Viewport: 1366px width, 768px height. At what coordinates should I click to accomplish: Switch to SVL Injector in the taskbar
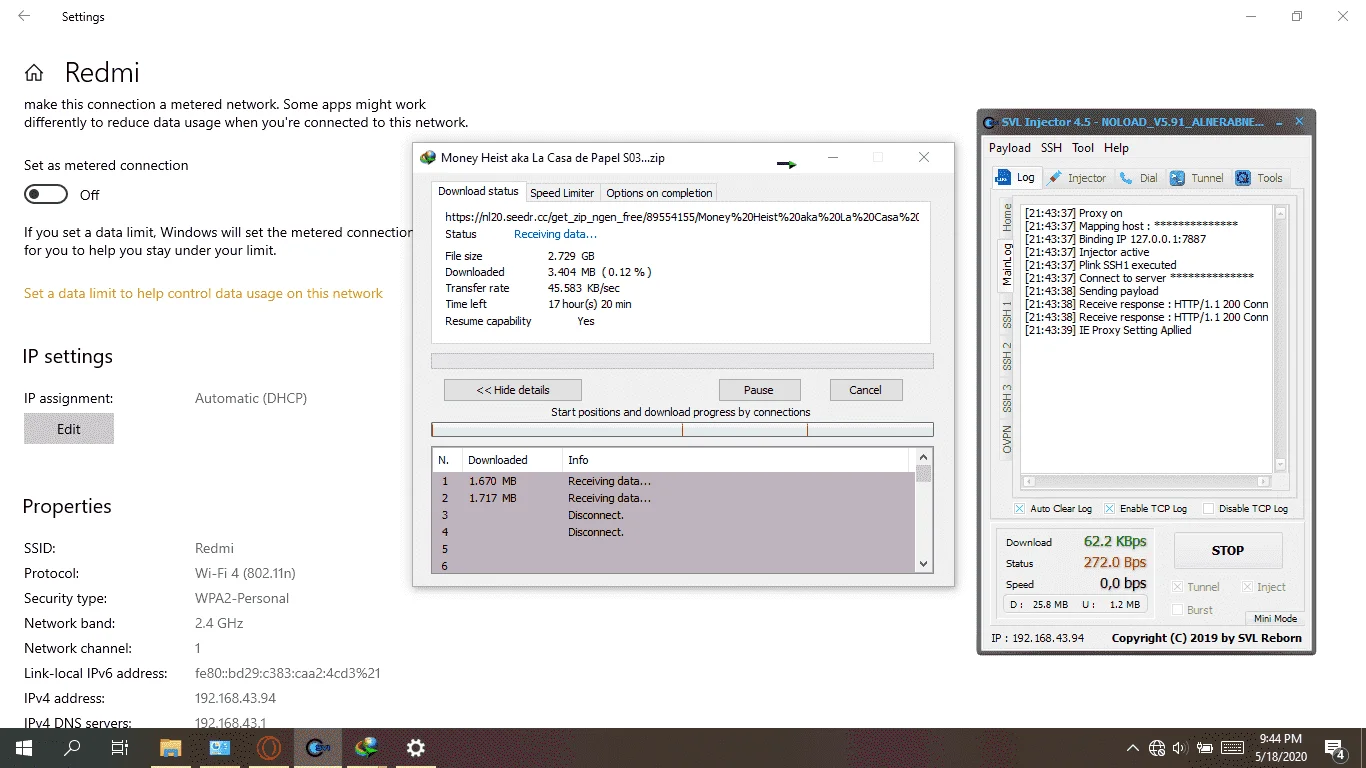pyautogui.click(x=318, y=748)
